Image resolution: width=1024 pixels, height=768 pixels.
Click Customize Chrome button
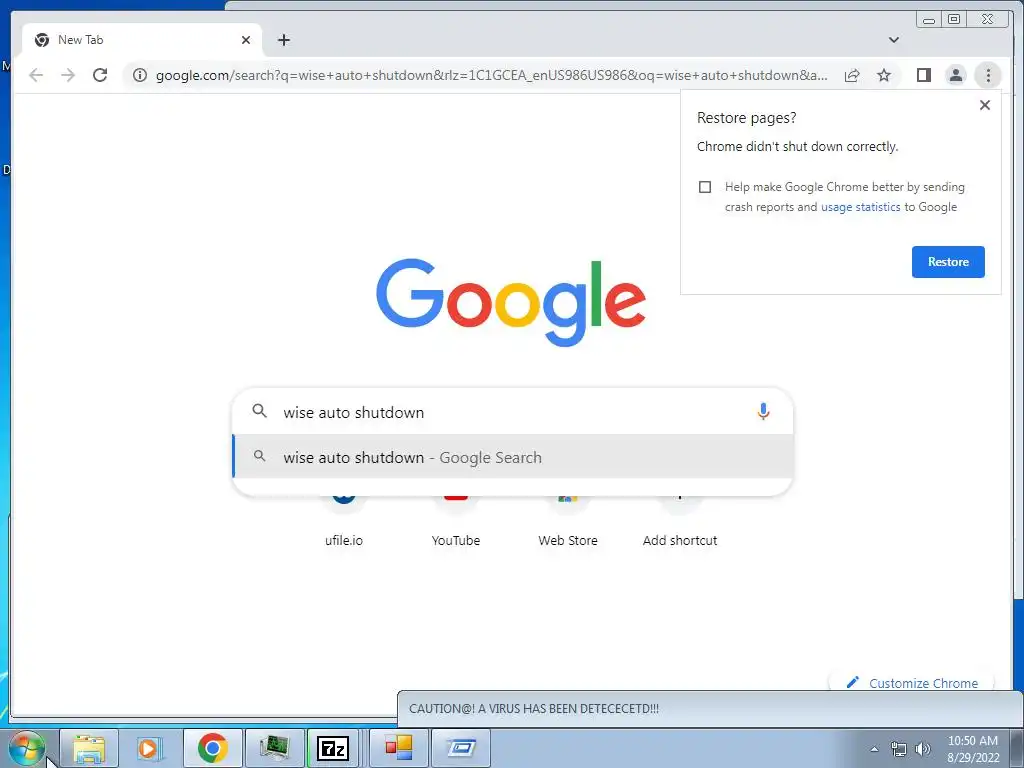pyautogui.click(x=912, y=683)
